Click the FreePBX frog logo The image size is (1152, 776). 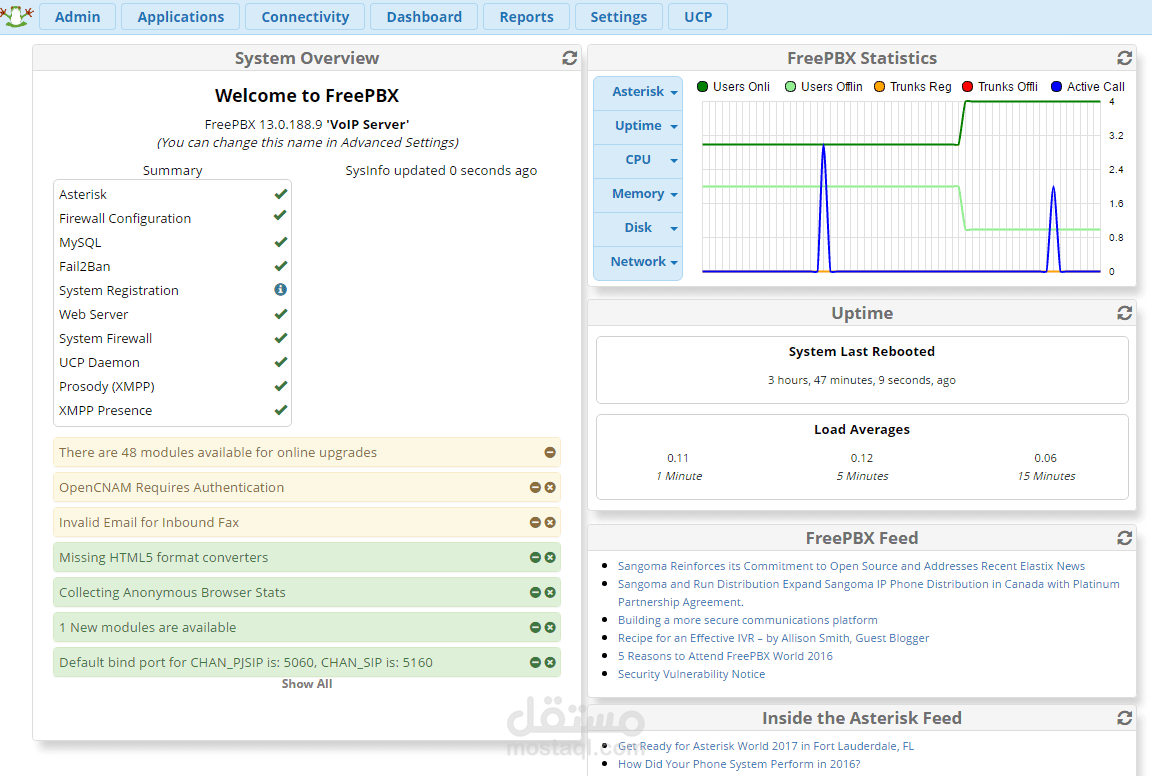tap(16, 16)
